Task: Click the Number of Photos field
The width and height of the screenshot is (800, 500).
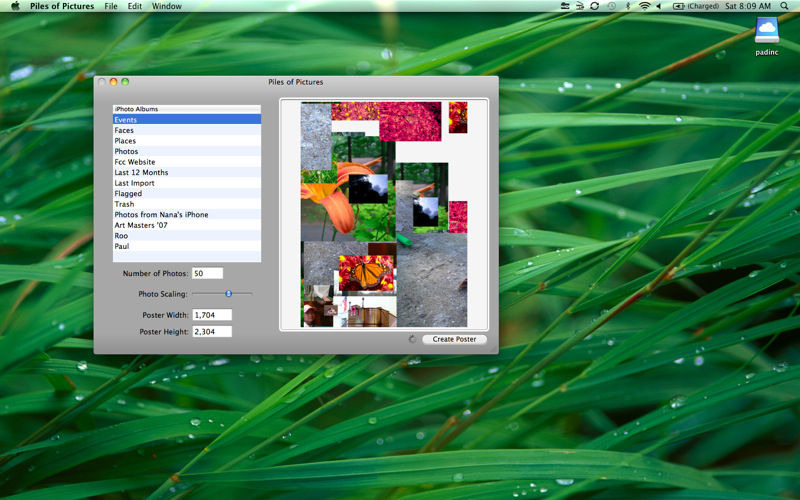Action: tap(207, 273)
